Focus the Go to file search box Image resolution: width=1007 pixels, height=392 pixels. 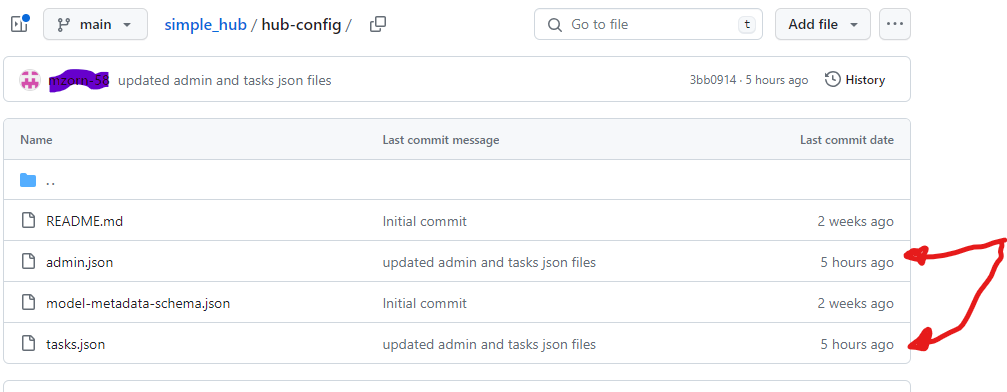[648, 24]
